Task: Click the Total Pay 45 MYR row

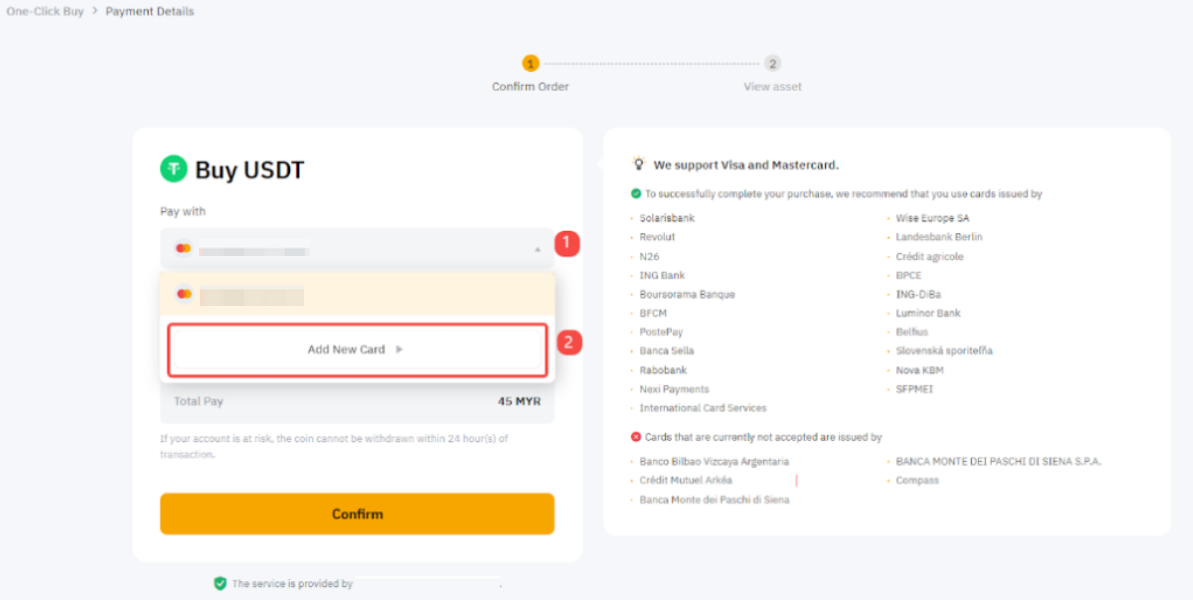Action: (357, 401)
